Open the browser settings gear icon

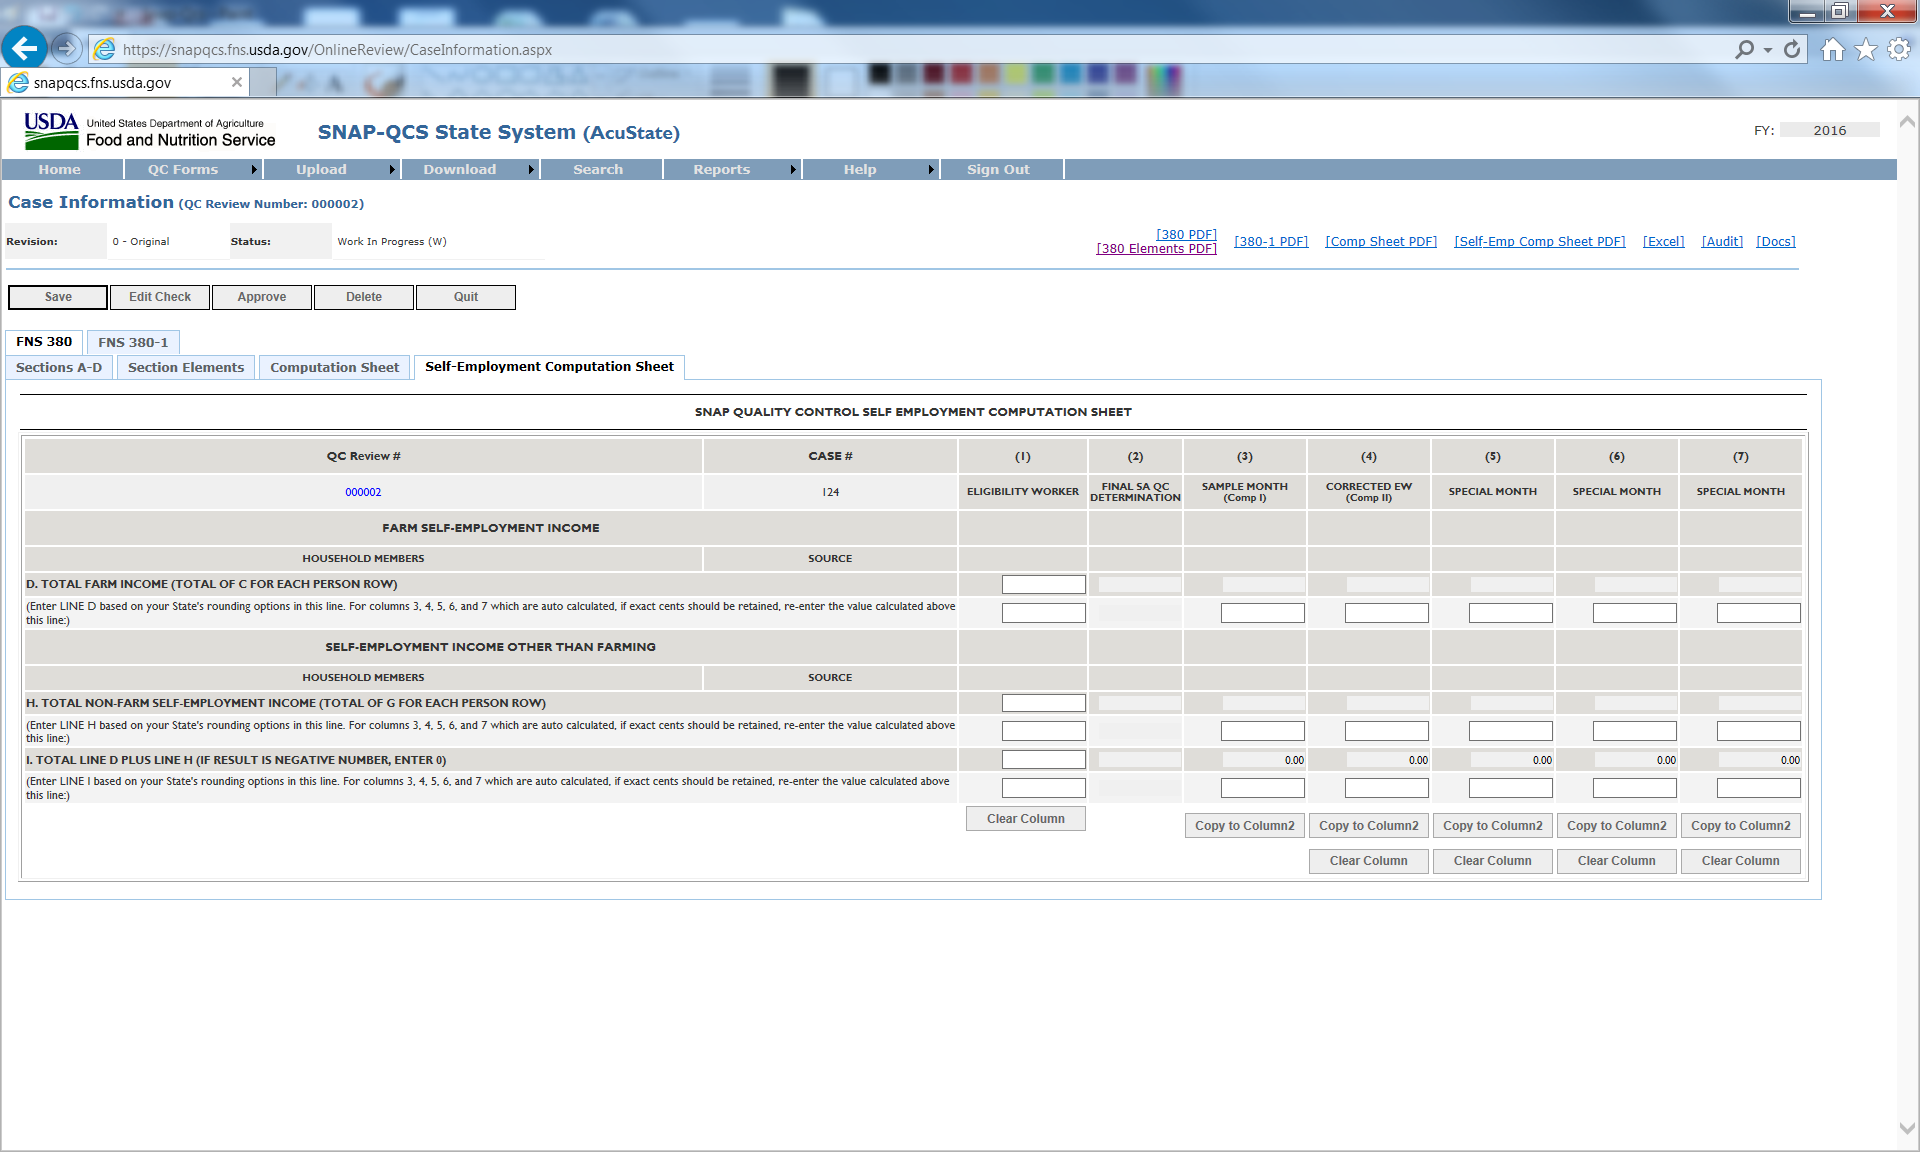[1899, 49]
